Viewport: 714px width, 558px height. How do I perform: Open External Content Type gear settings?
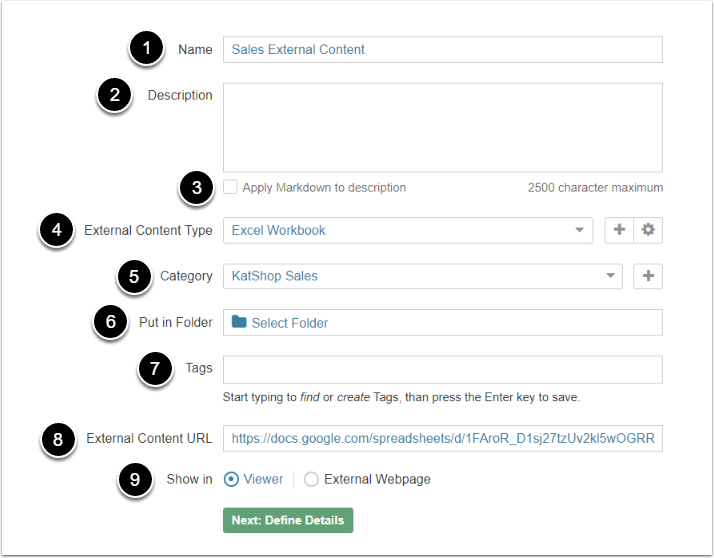[x=648, y=230]
